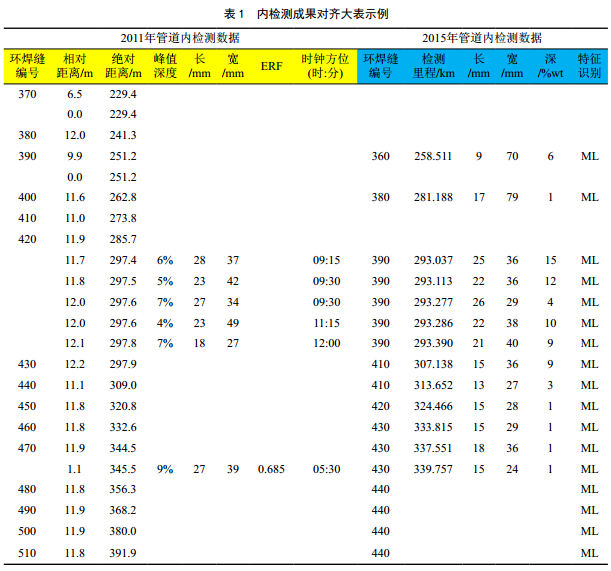Click the absolute distance cell 391.9
The image size is (611, 571).
(123, 553)
